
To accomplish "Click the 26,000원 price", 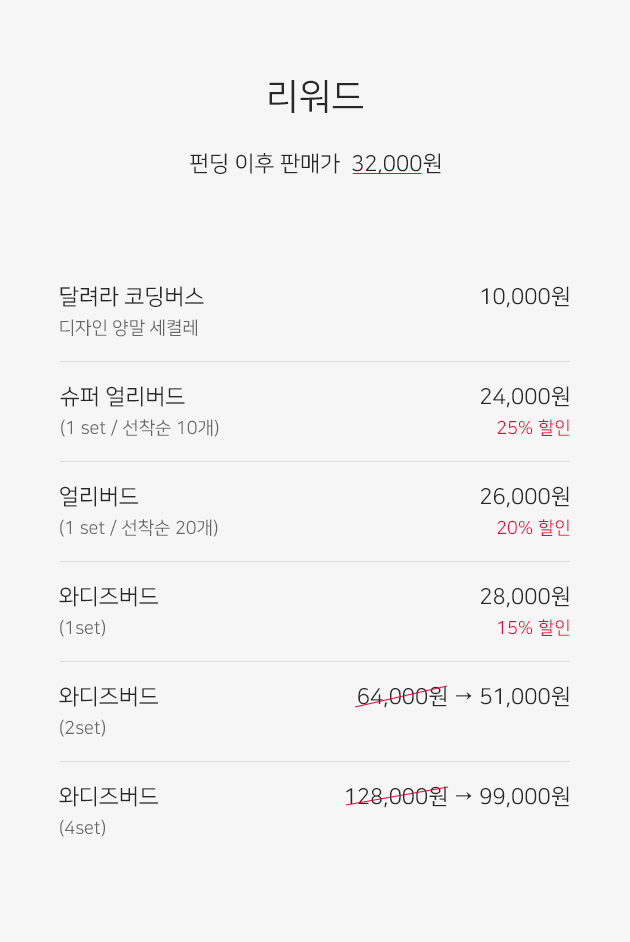I will [524, 496].
